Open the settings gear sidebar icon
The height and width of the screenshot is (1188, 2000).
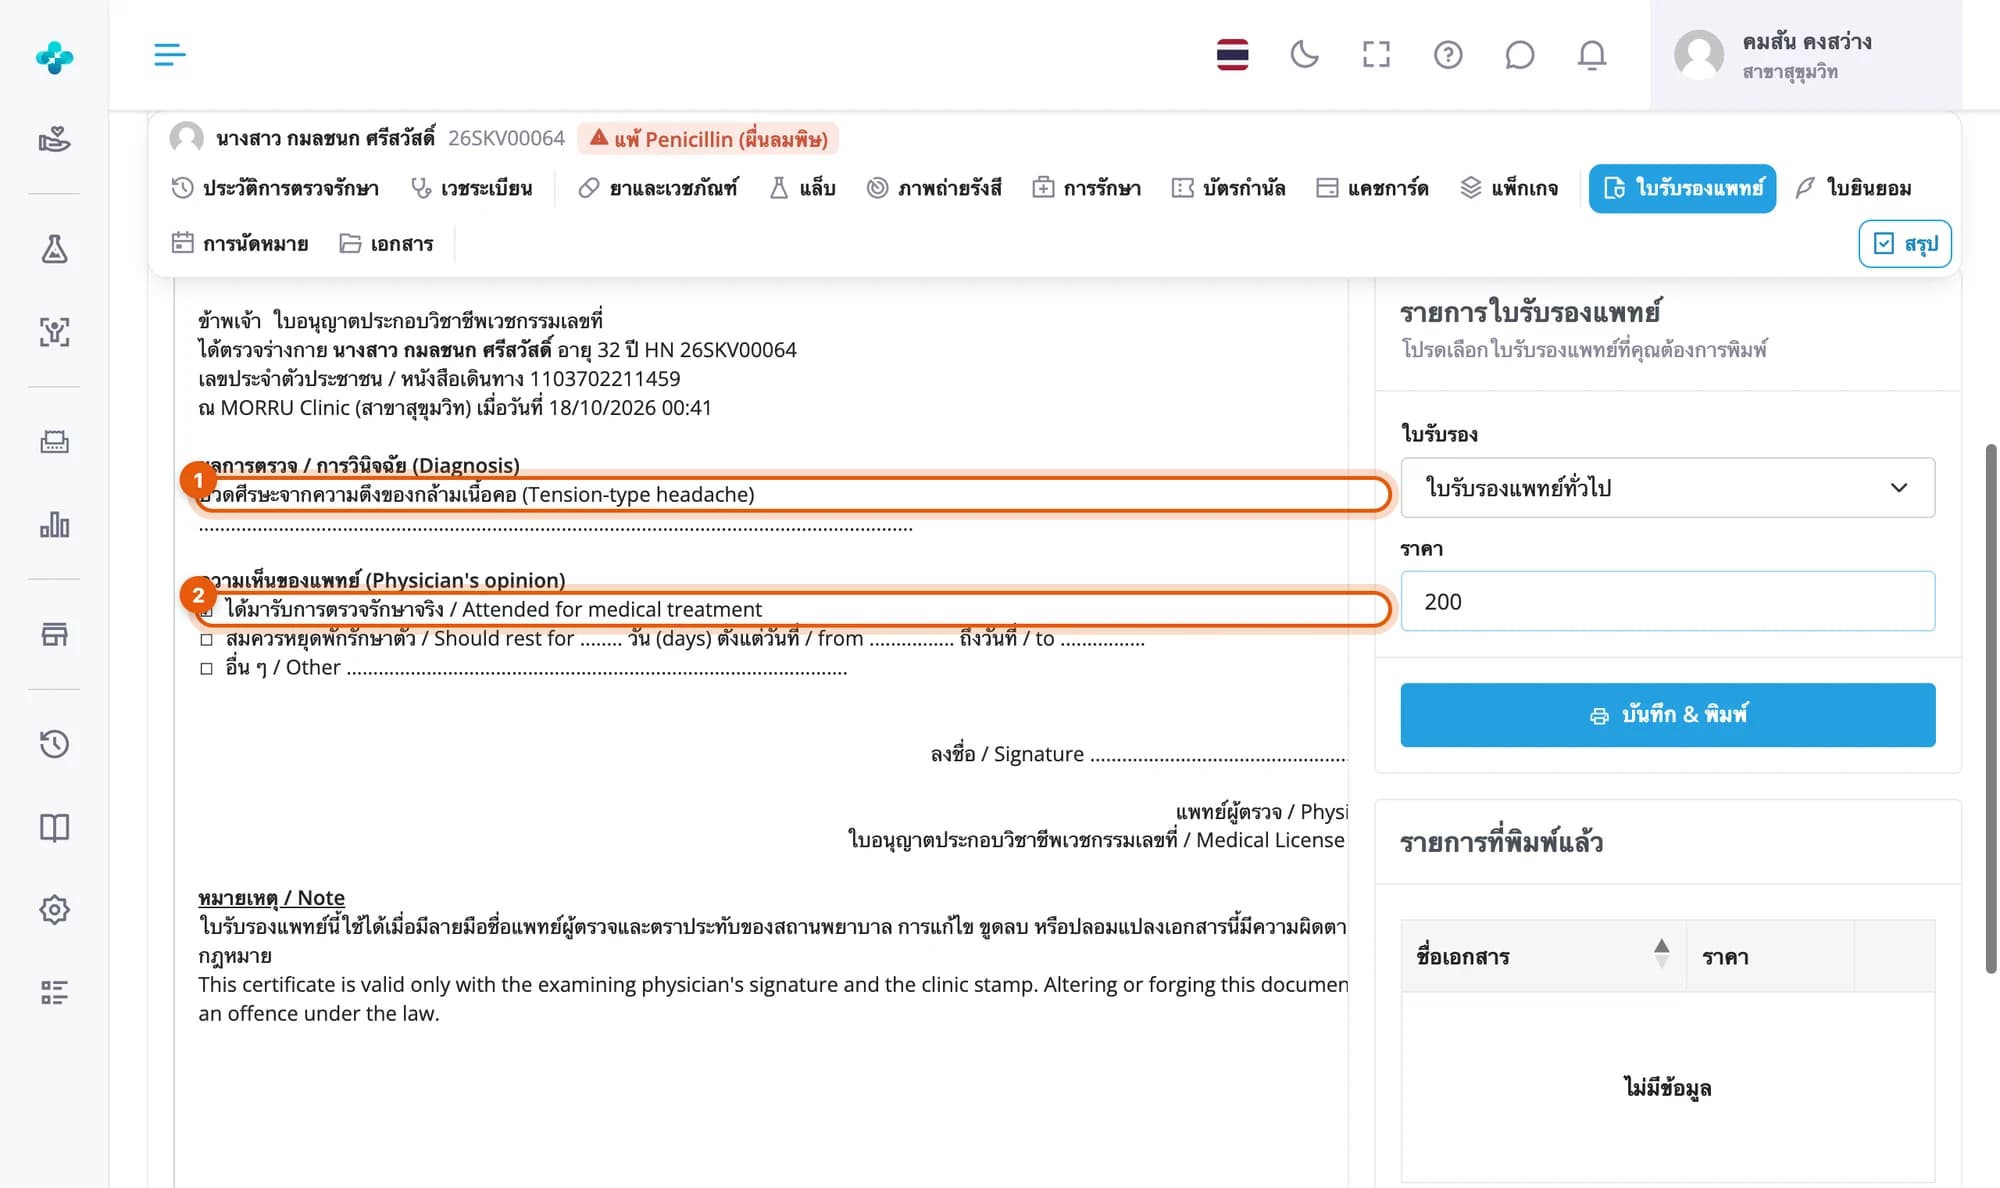click(x=54, y=909)
